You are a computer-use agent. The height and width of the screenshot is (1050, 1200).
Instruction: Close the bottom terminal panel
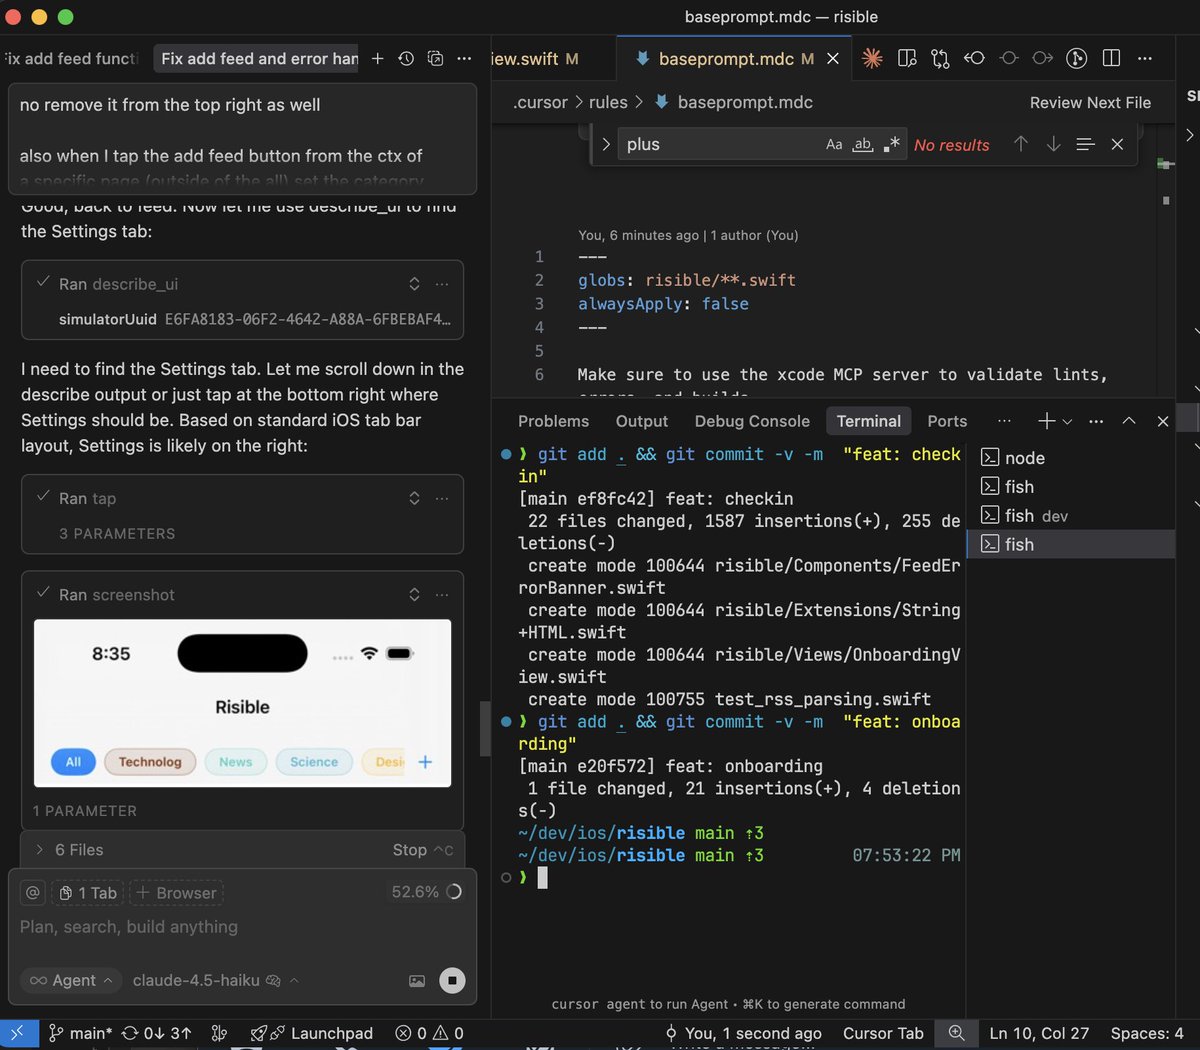[x=1163, y=421]
